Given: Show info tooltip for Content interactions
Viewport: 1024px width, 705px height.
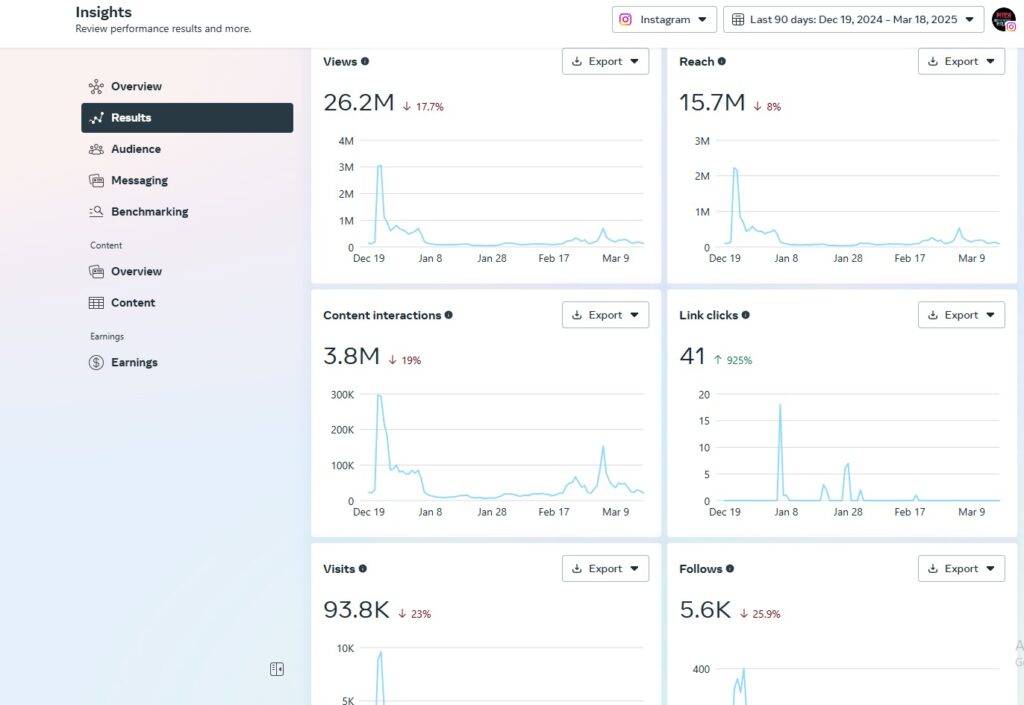Looking at the screenshot, I should (449, 315).
